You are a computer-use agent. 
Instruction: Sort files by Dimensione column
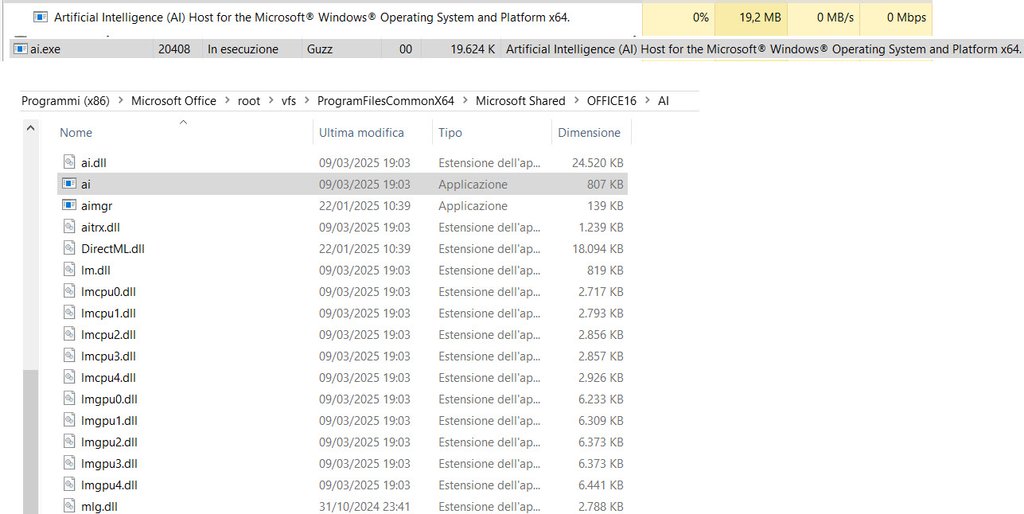pyautogui.click(x=589, y=133)
